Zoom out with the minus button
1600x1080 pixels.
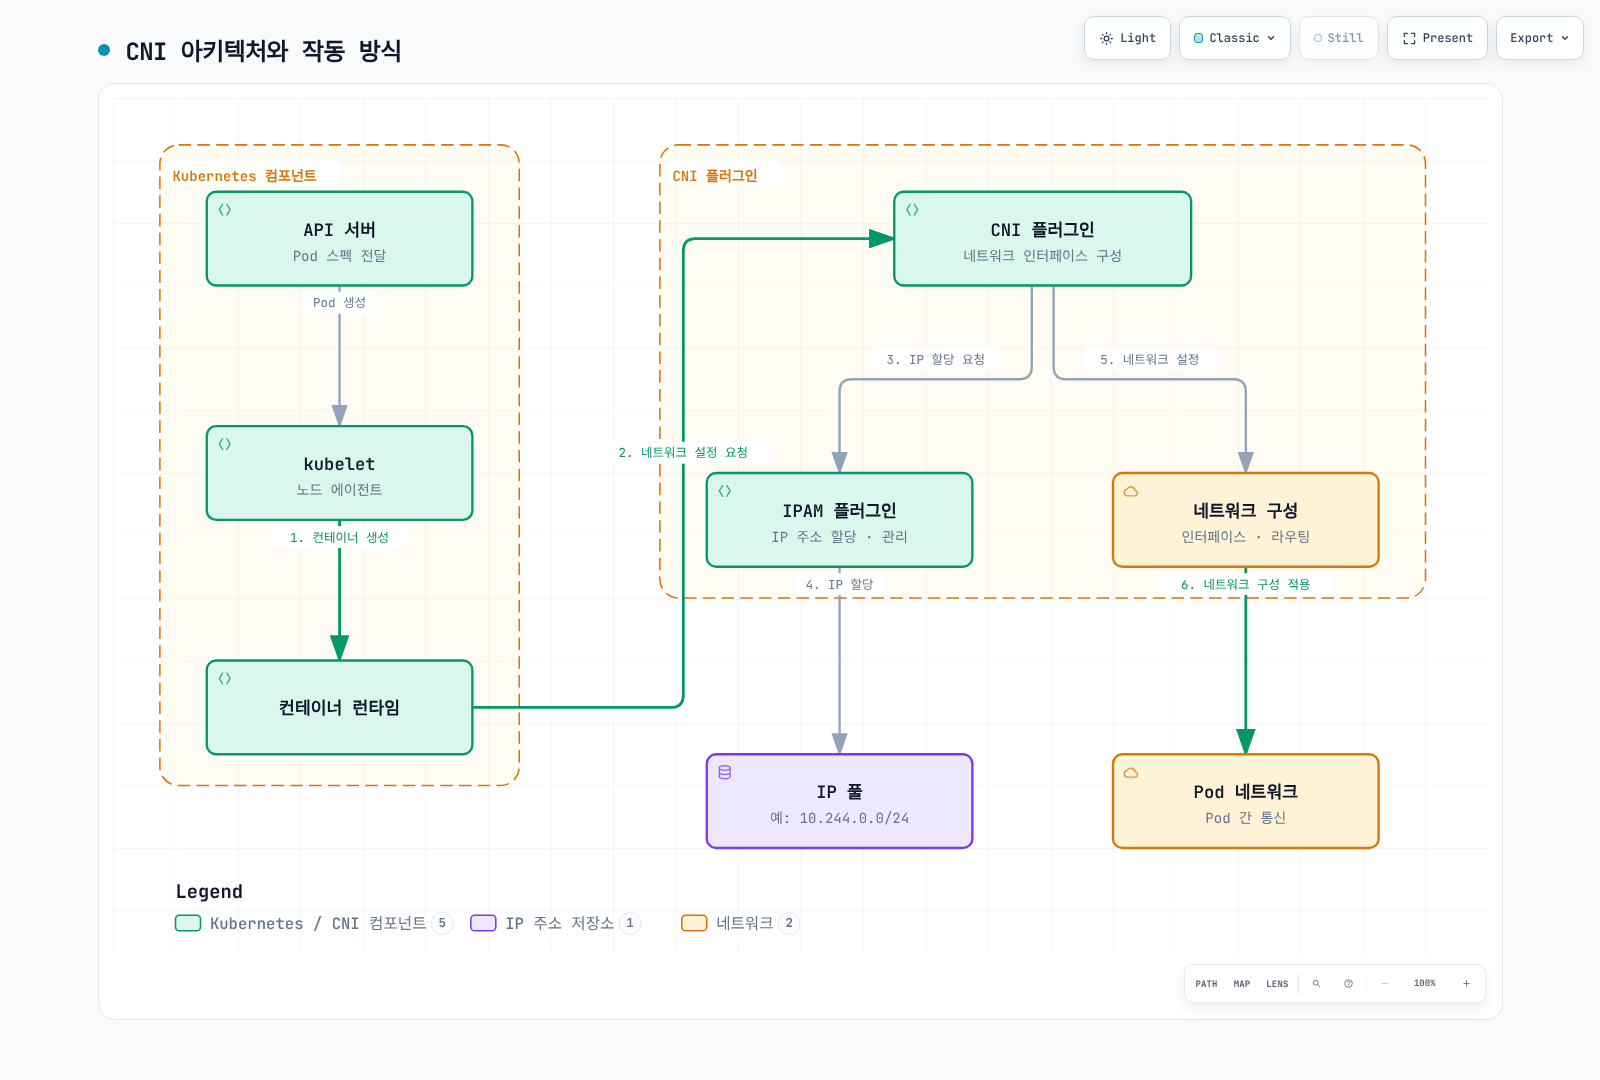pyautogui.click(x=1384, y=984)
